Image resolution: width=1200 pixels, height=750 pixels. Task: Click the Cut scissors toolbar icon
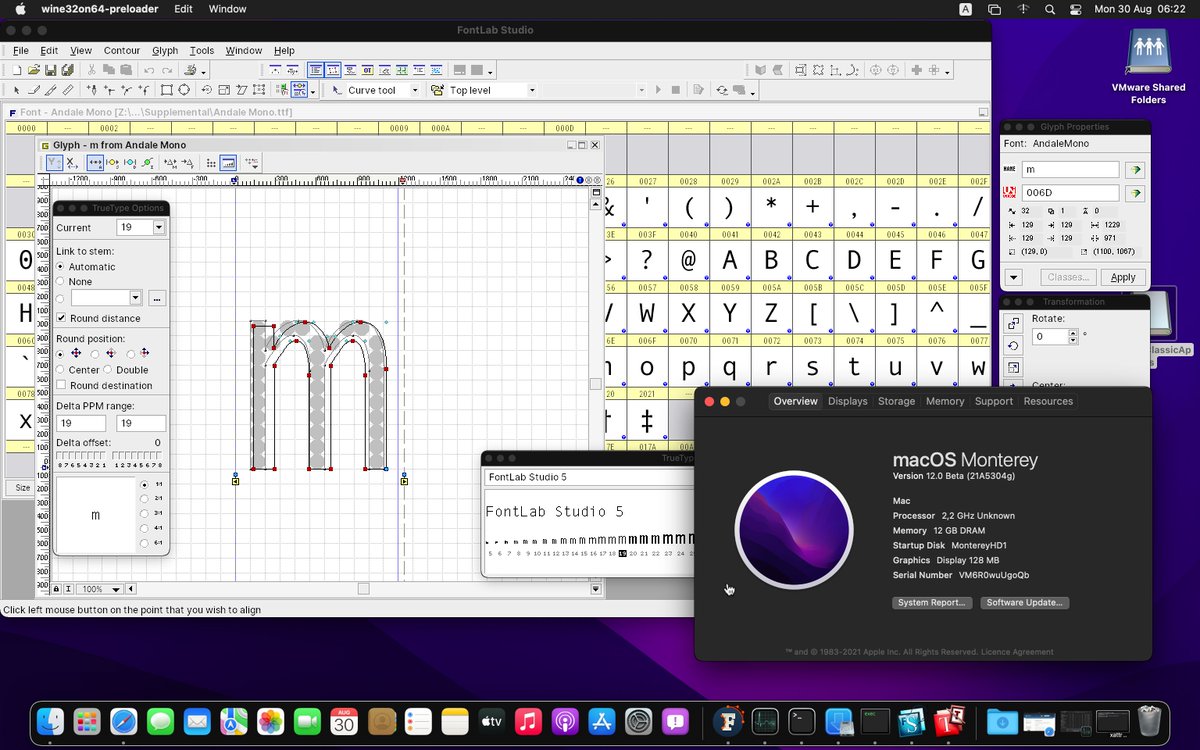[91, 70]
